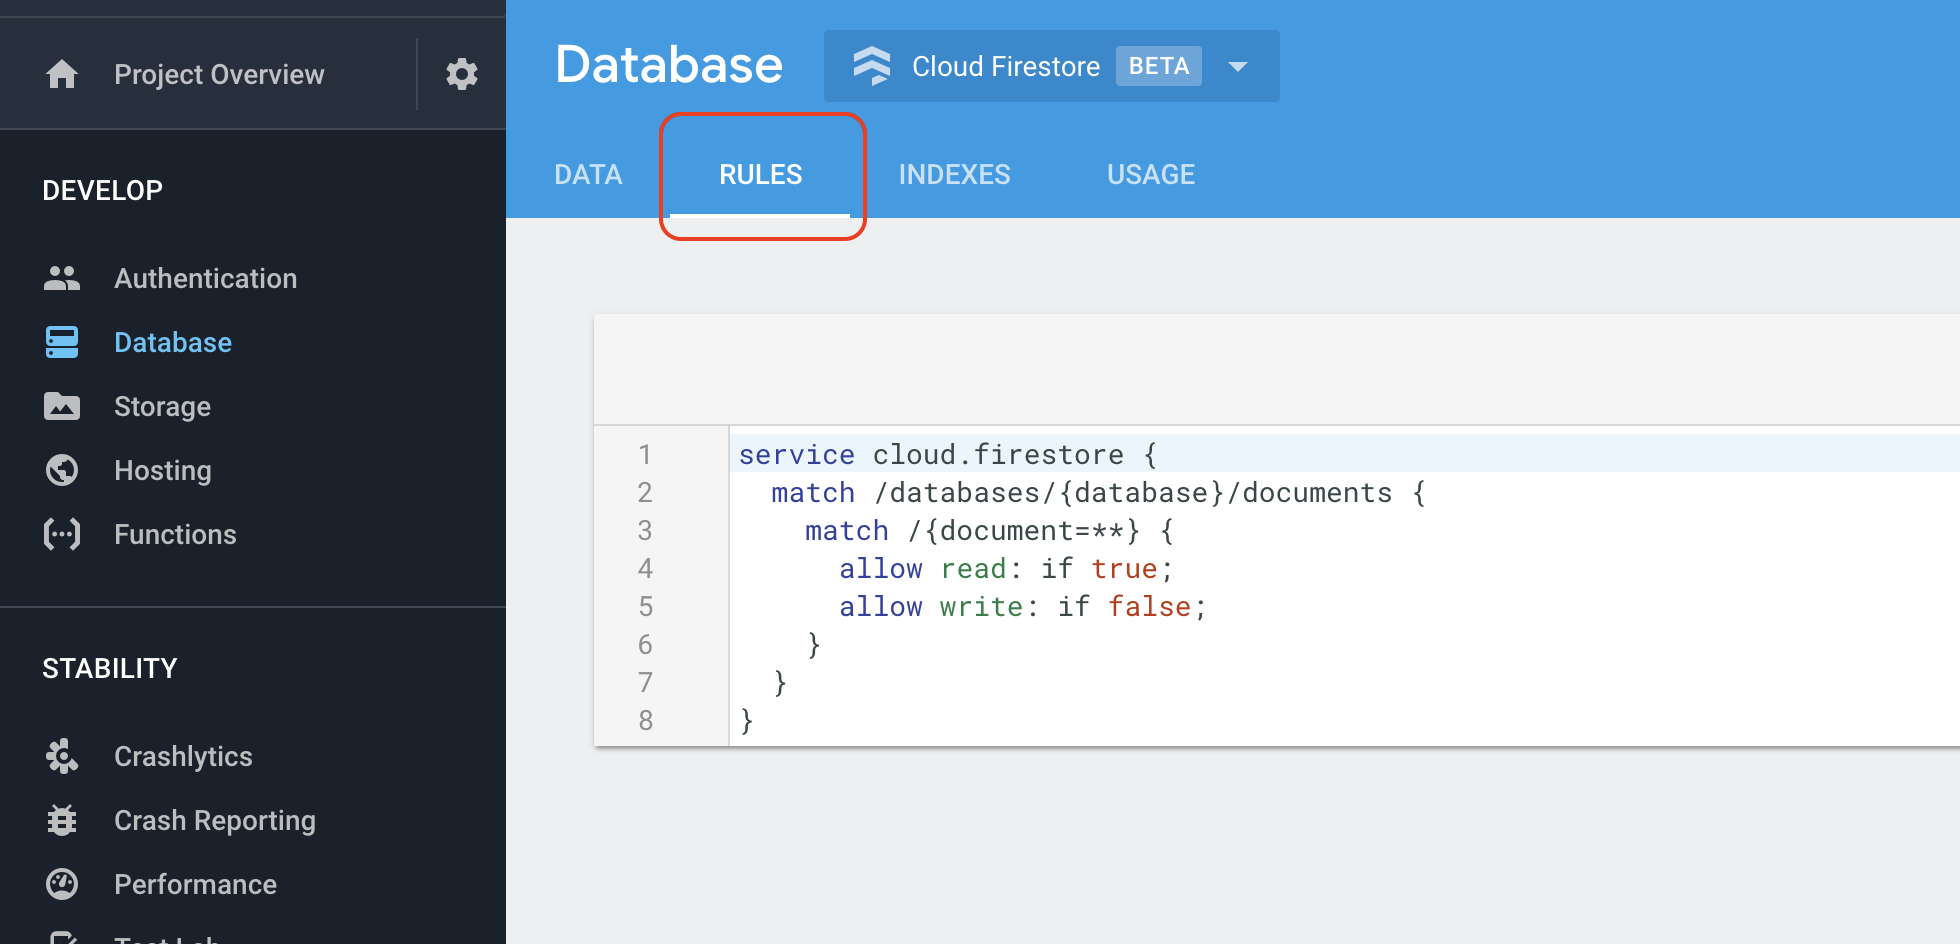Open the Database section from the sidebar
The width and height of the screenshot is (1960, 944).
pos(172,342)
